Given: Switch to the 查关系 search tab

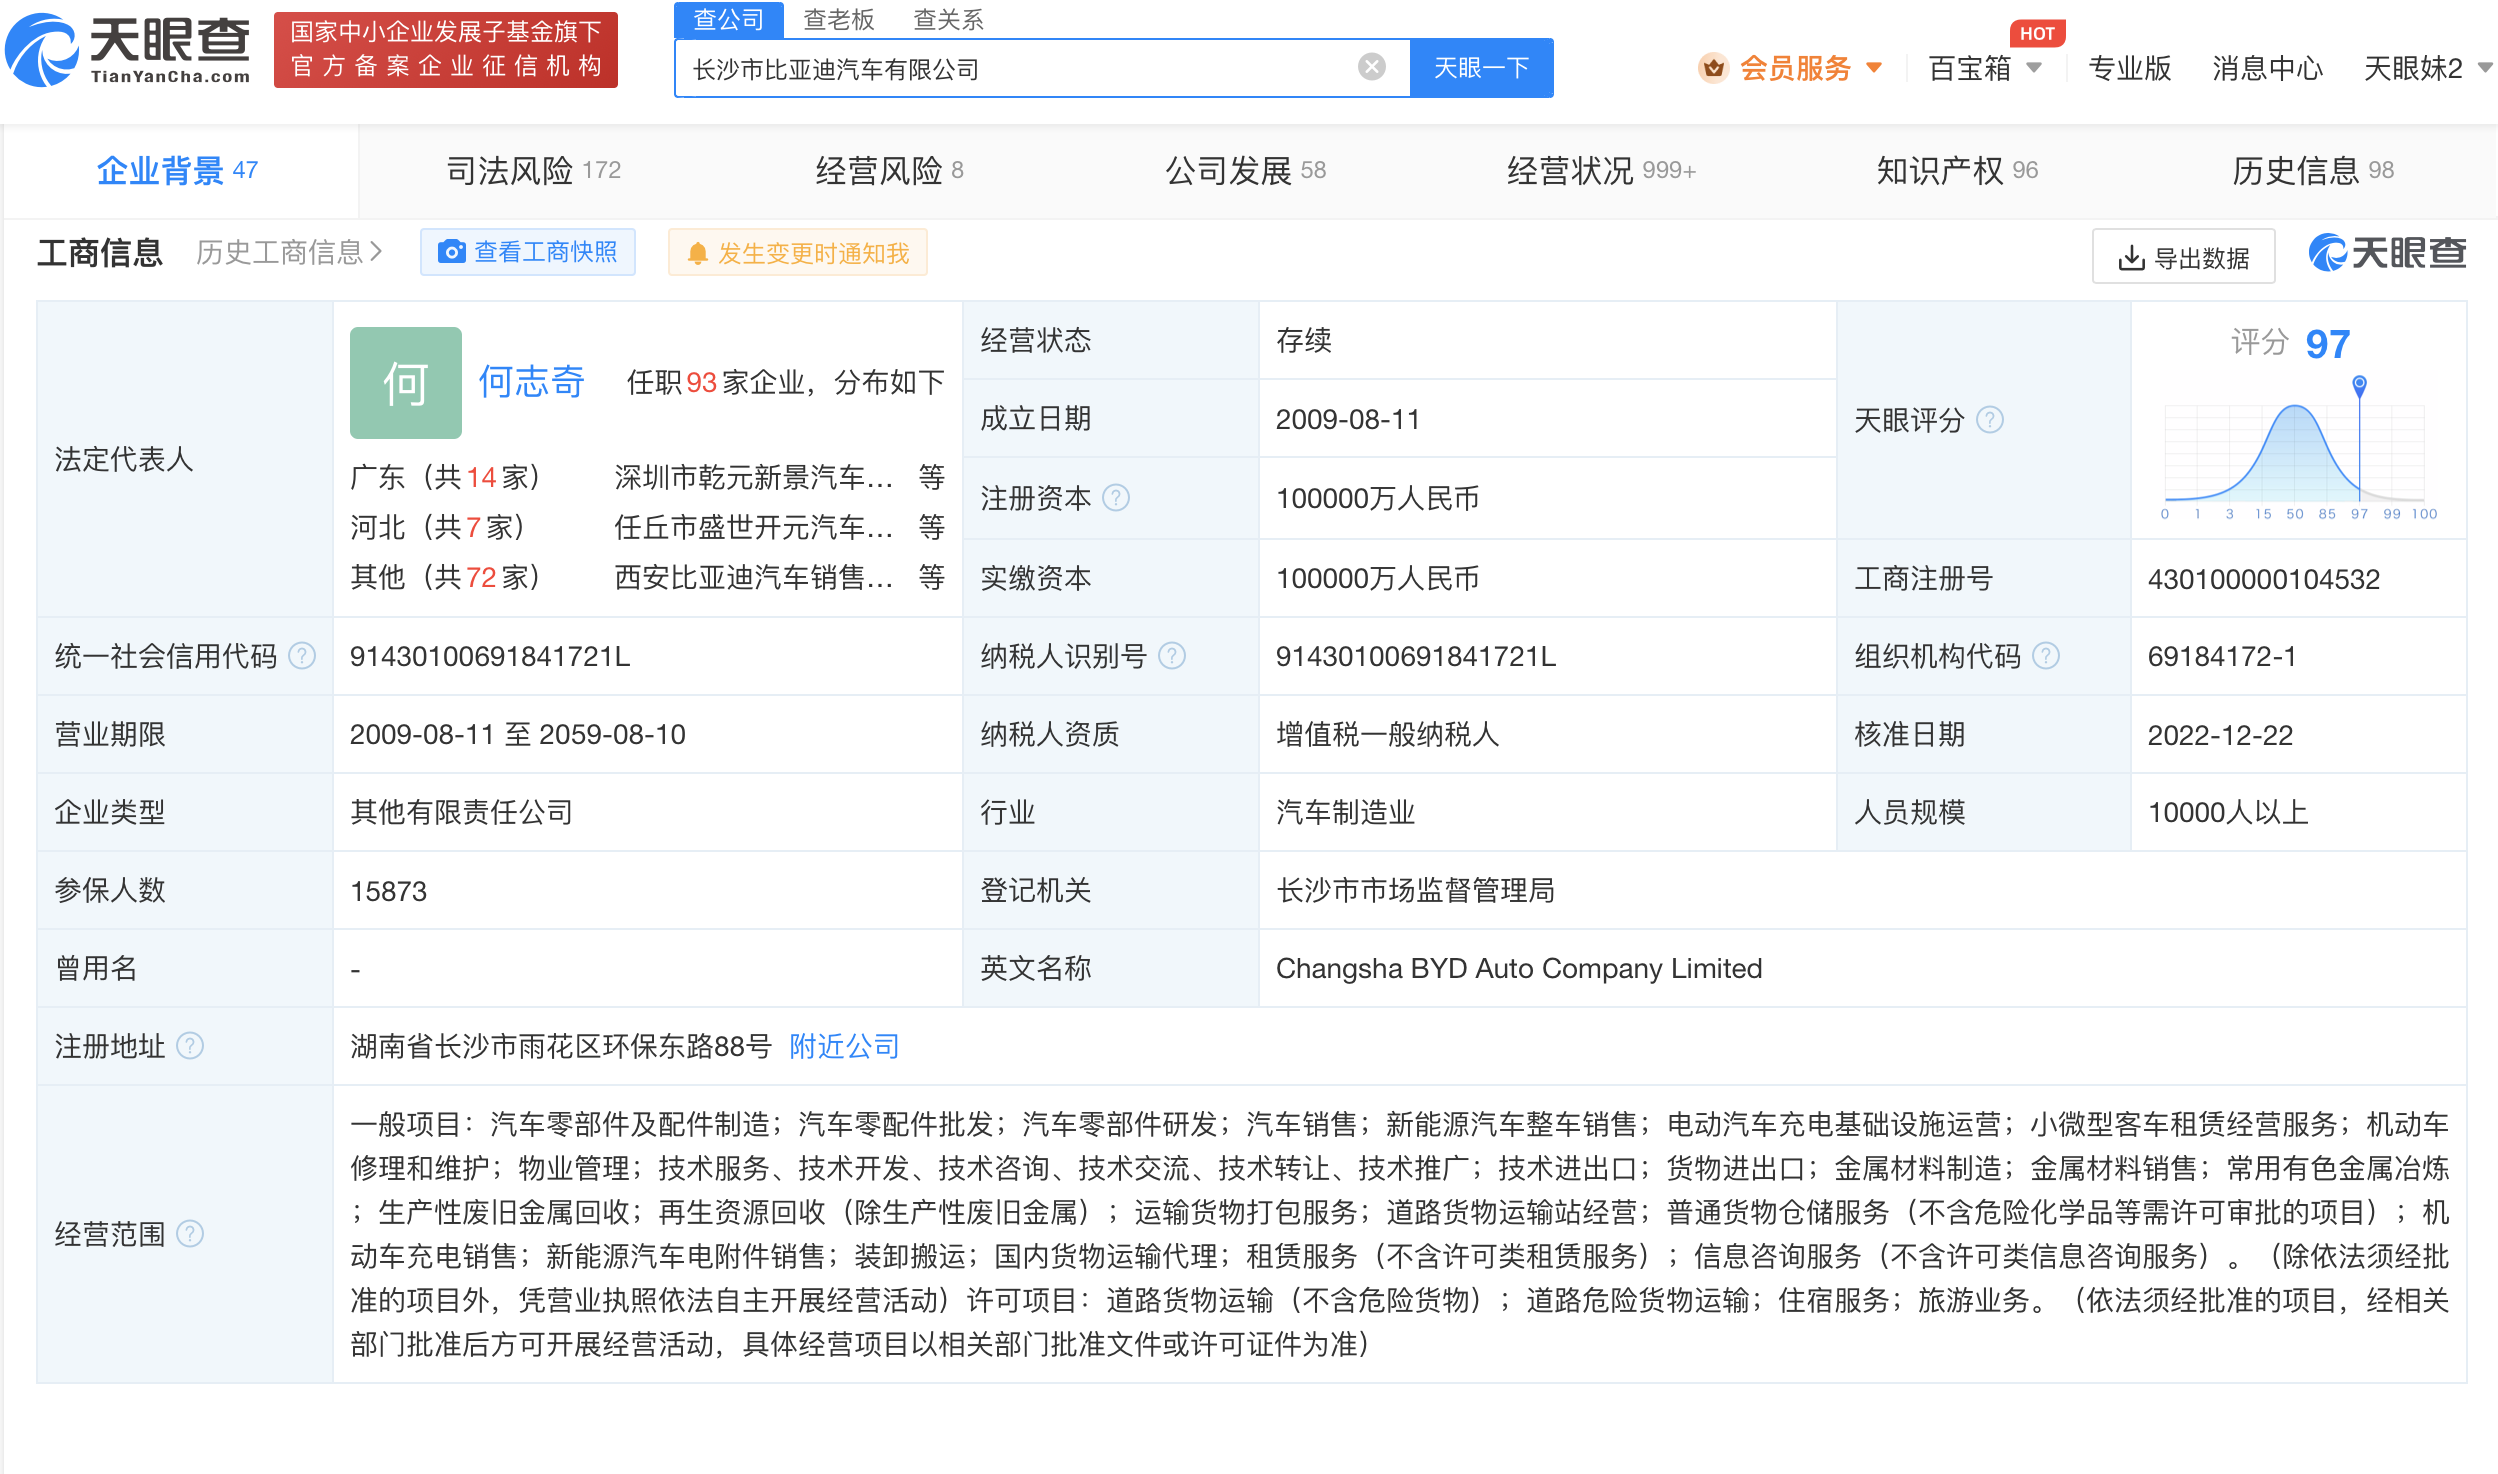Looking at the screenshot, I should [949, 19].
